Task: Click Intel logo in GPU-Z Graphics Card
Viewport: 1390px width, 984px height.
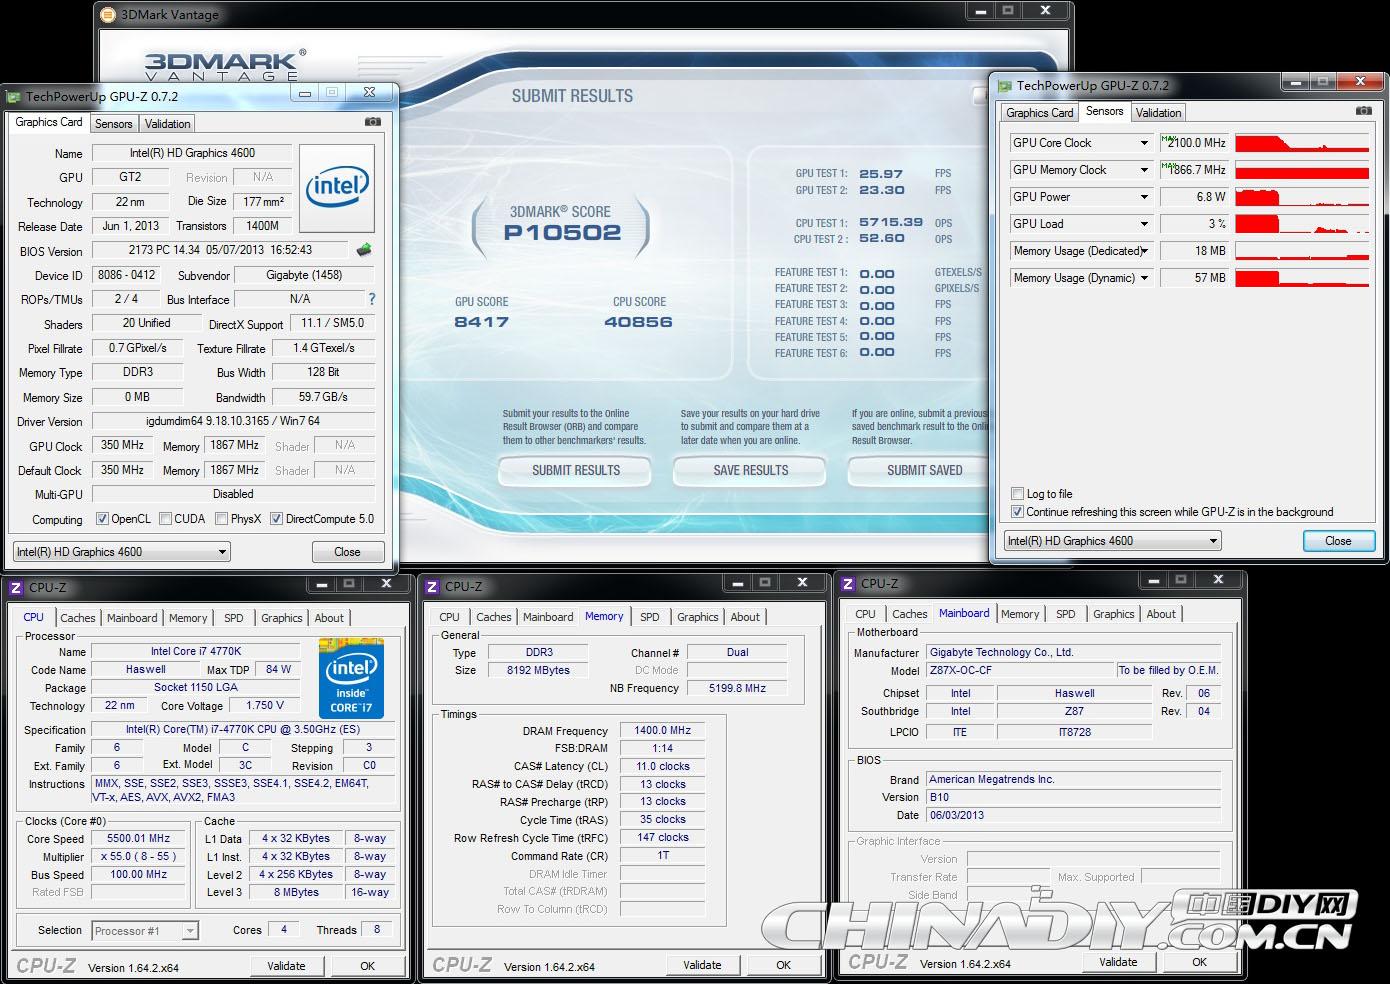Action: click(337, 189)
